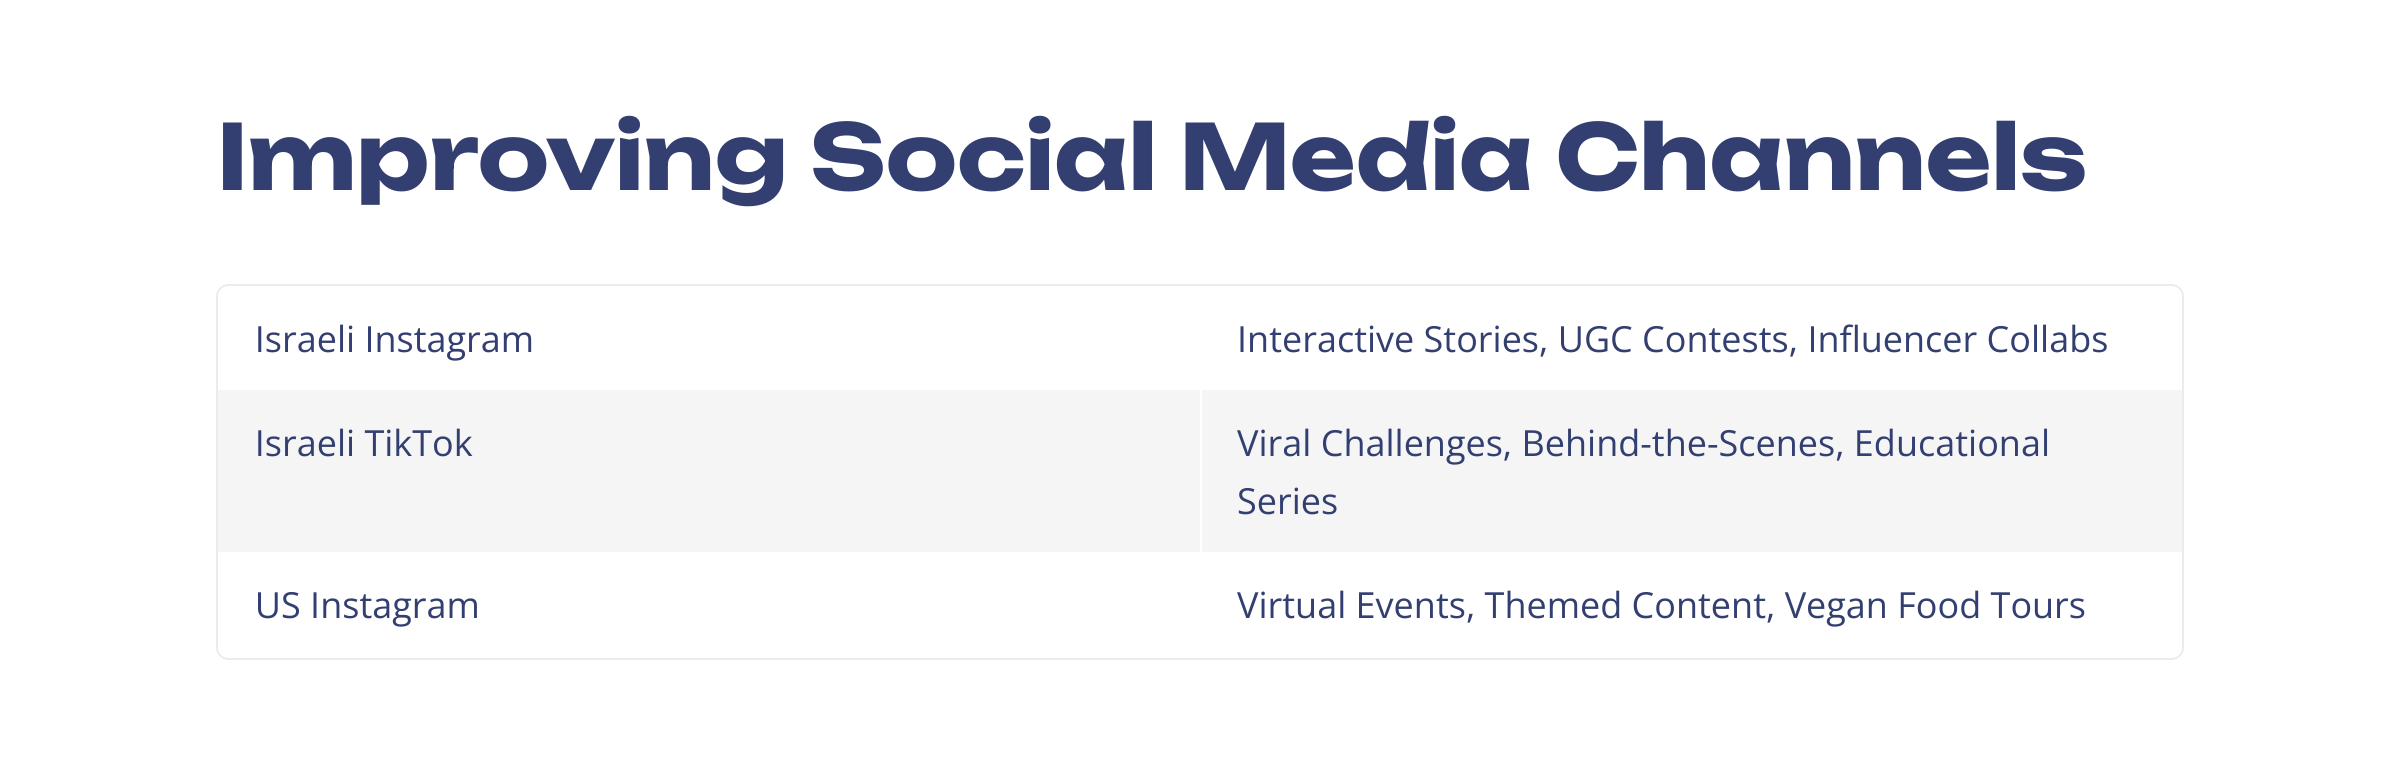
Task: Click the 'Influencer Collabs' text
Action: click(x=1958, y=340)
